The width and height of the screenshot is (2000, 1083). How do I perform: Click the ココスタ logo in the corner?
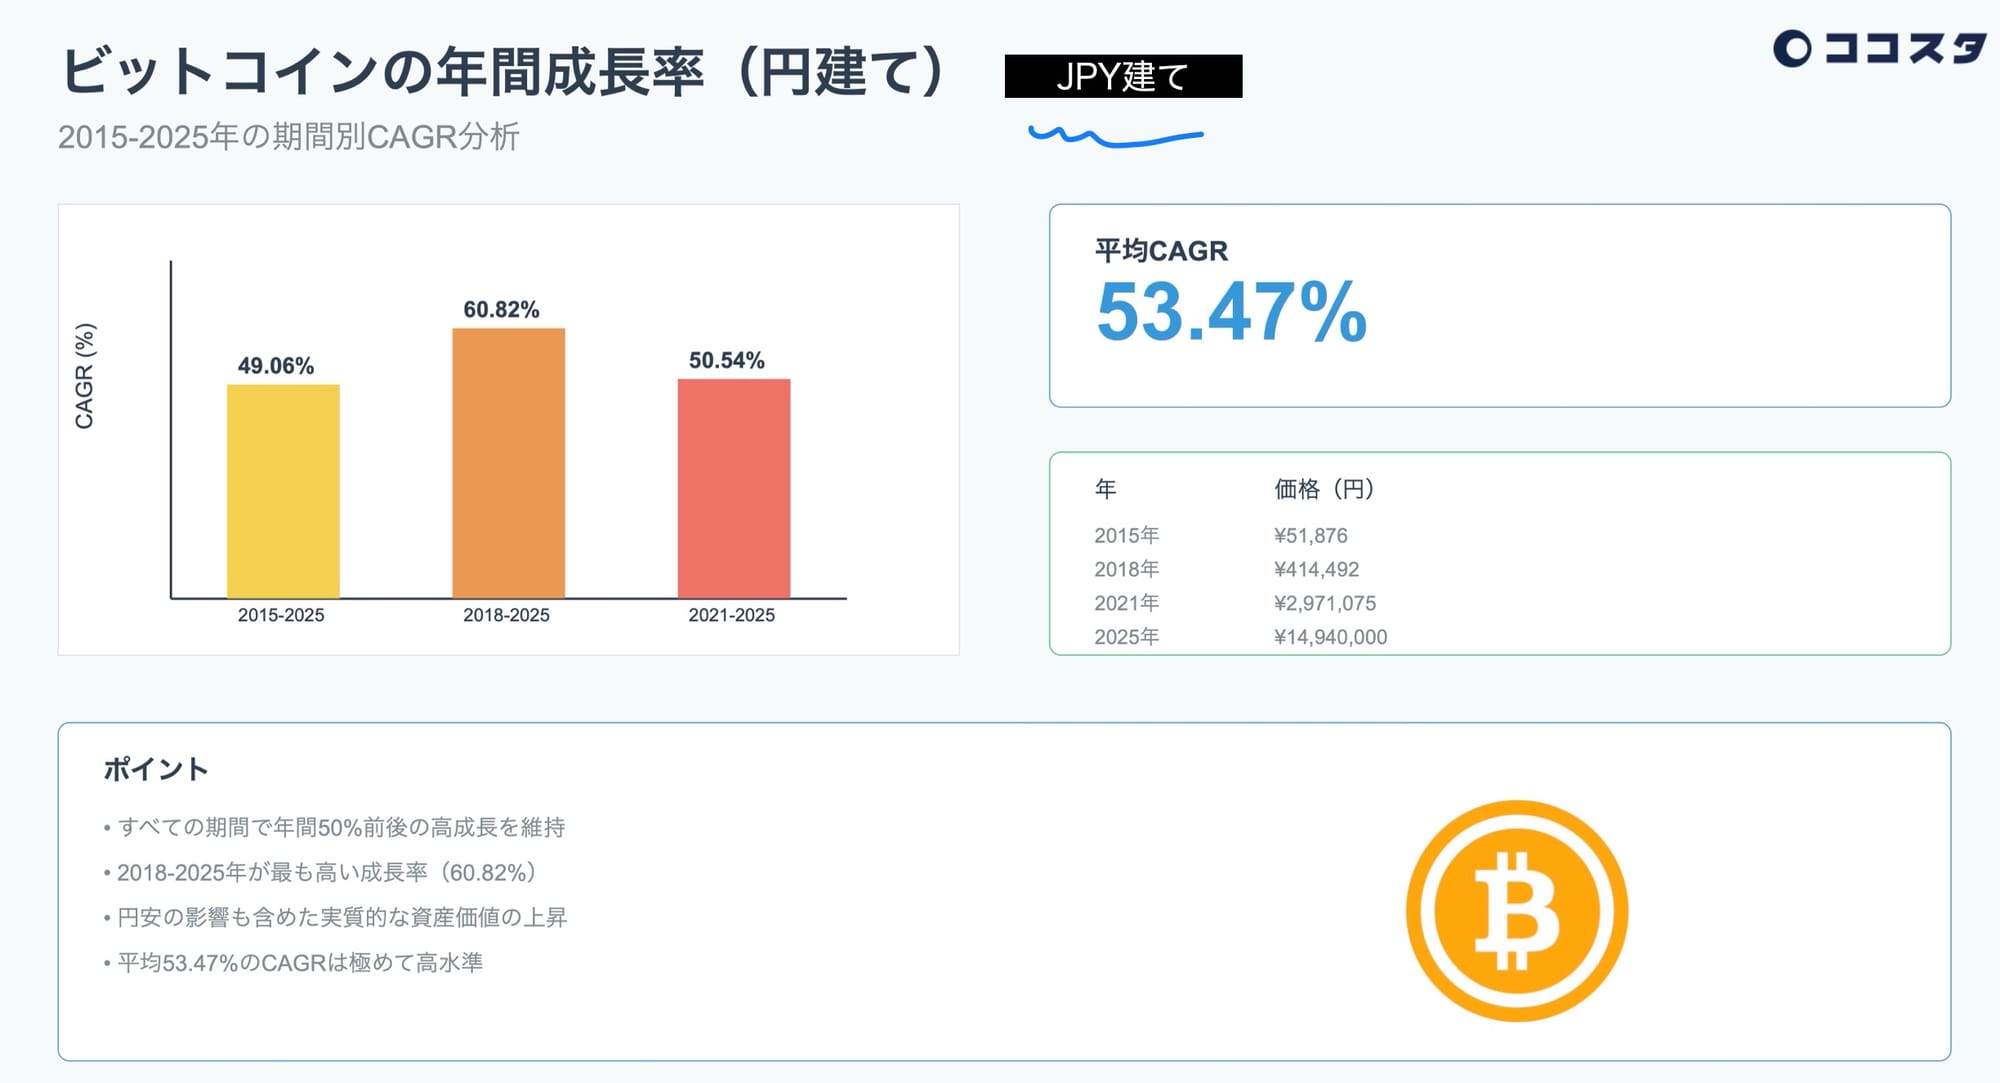coord(1879,47)
